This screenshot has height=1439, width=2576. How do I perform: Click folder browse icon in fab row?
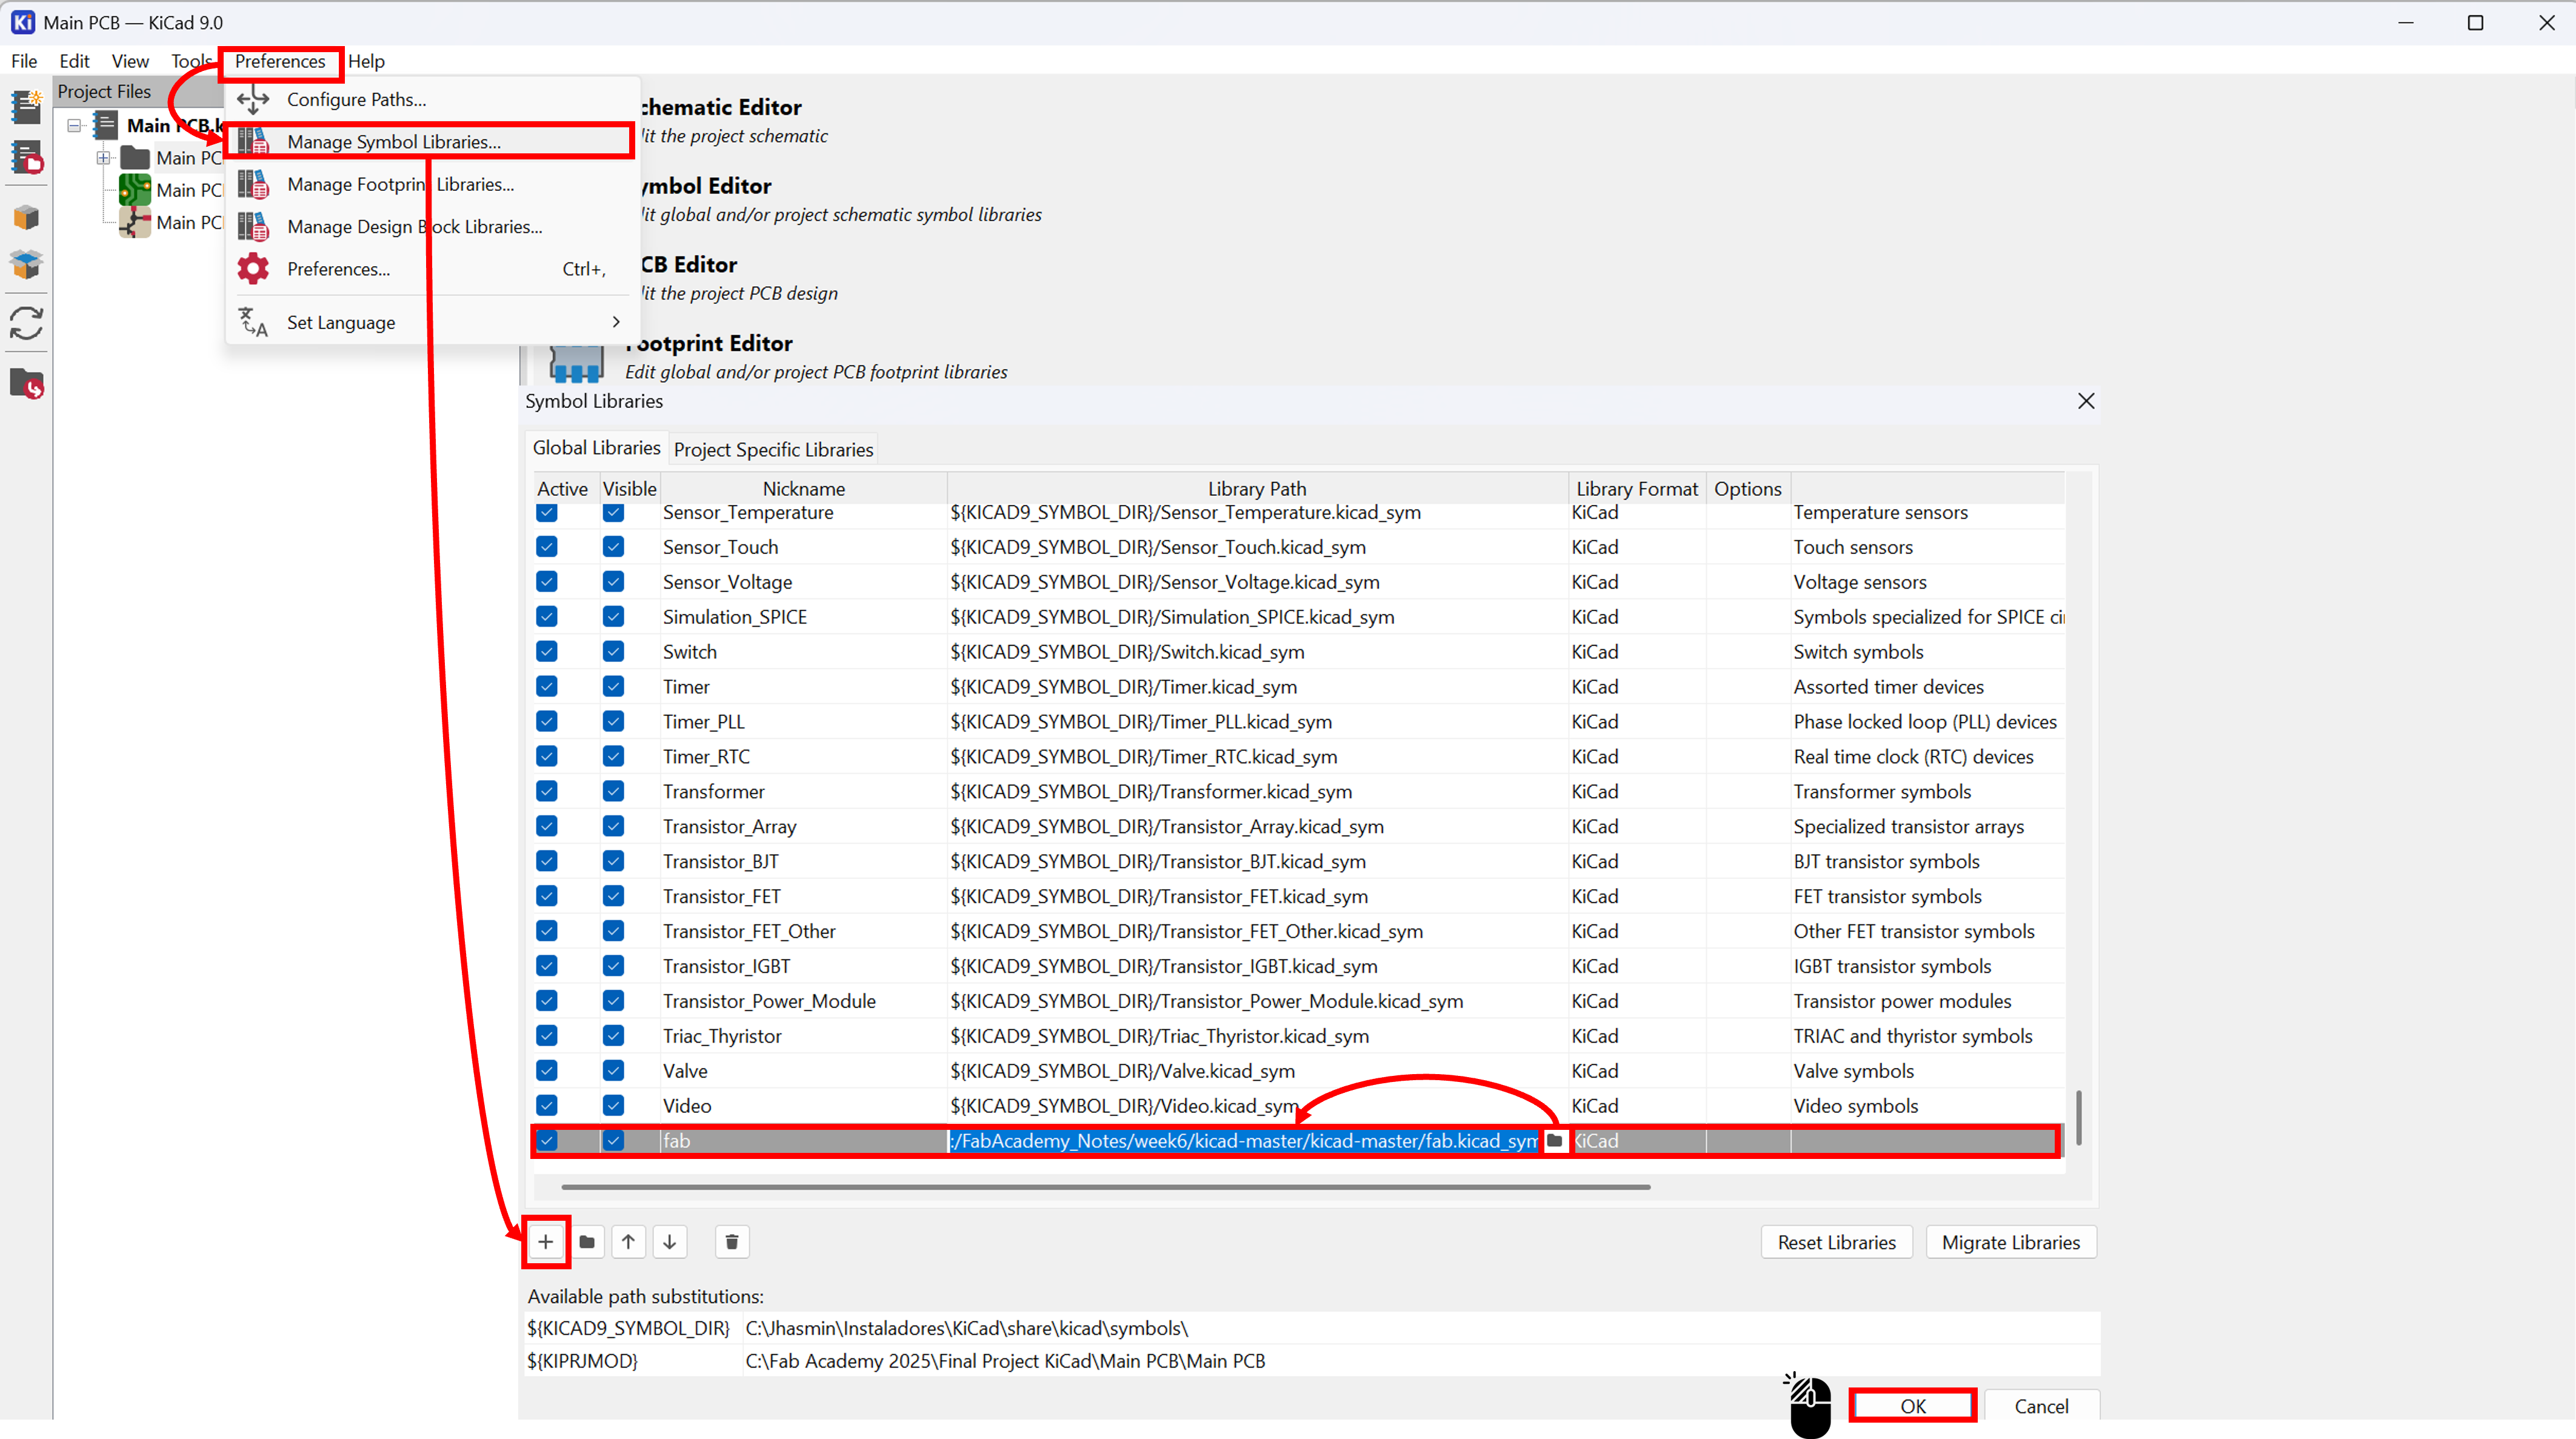[1554, 1140]
